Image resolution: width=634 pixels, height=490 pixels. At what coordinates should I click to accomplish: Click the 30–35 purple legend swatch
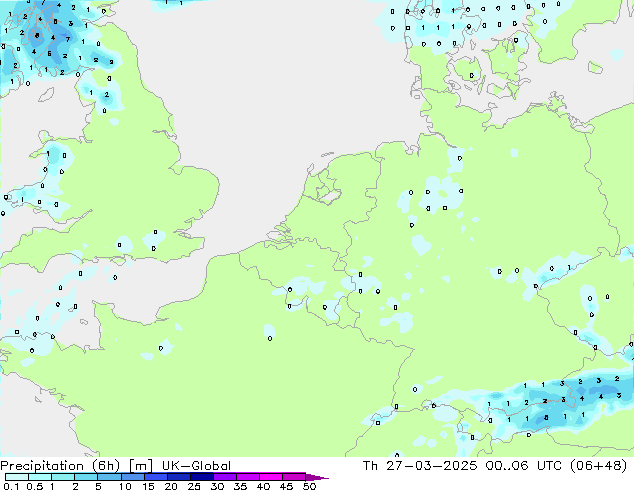(225, 477)
